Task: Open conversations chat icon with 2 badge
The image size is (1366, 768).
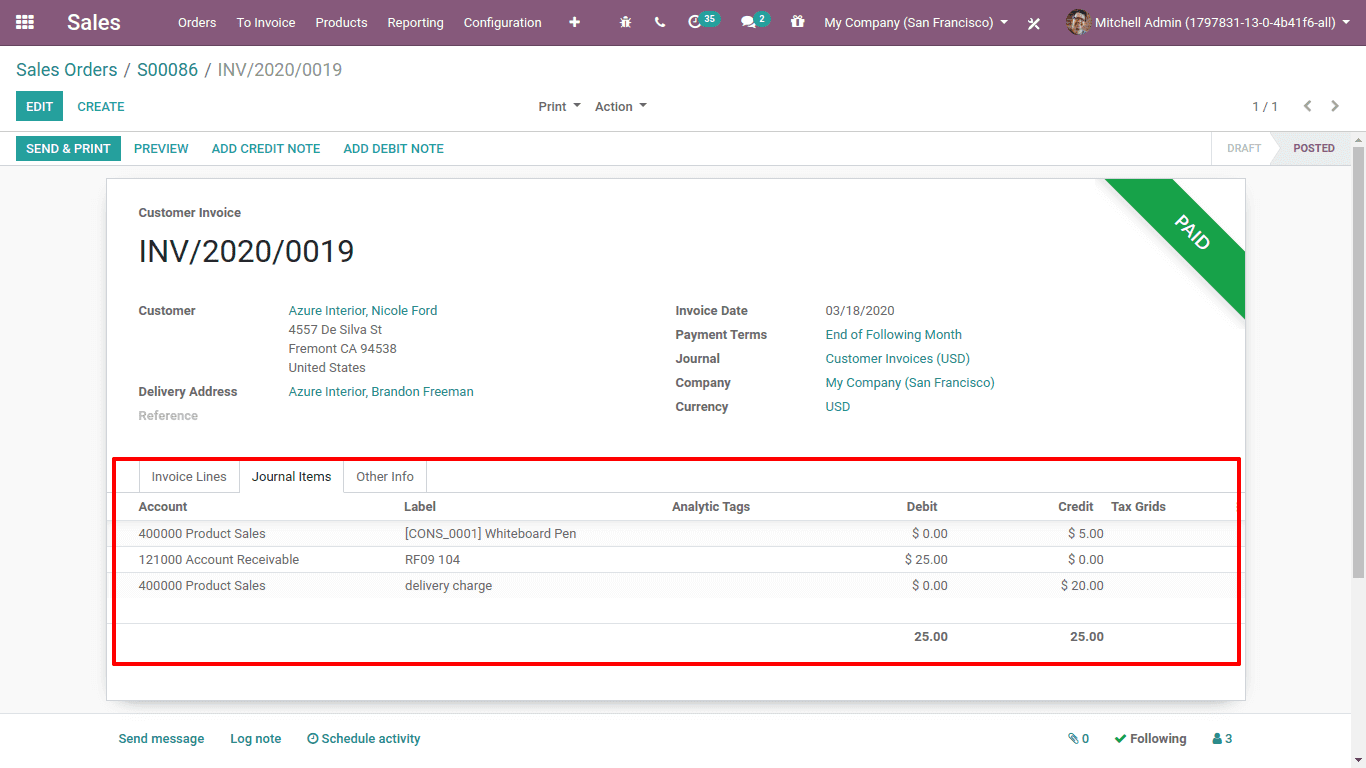Action: [x=755, y=21]
